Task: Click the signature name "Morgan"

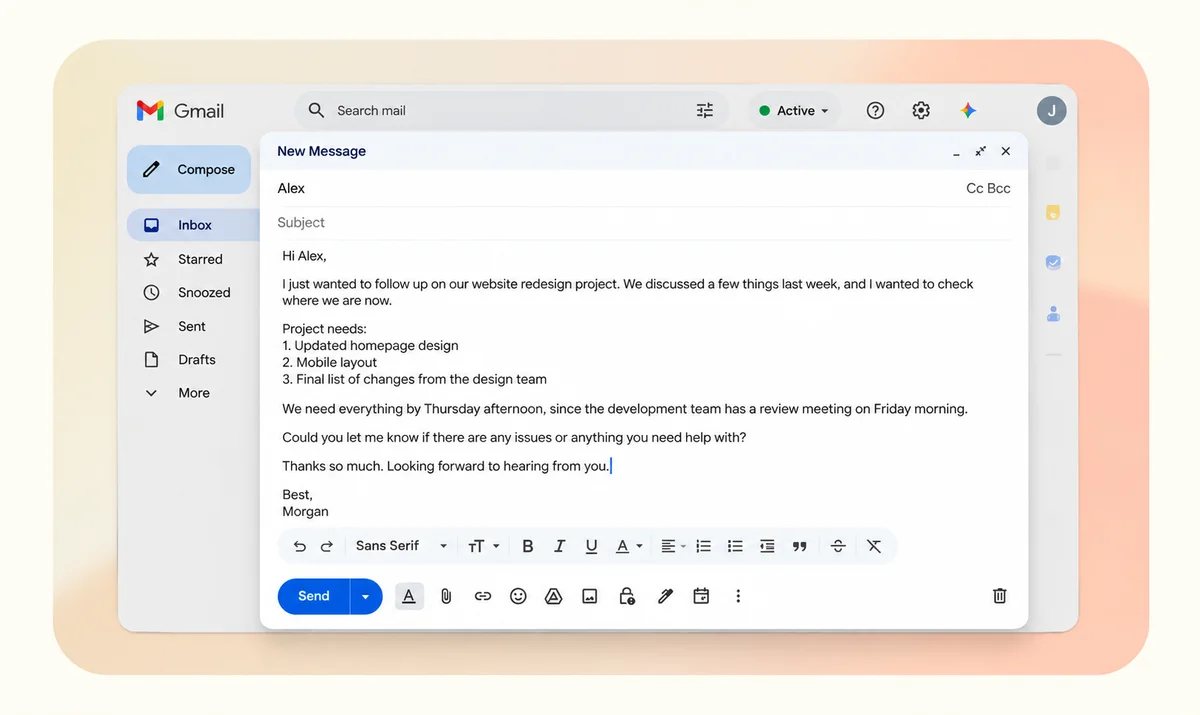Action: [305, 511]
